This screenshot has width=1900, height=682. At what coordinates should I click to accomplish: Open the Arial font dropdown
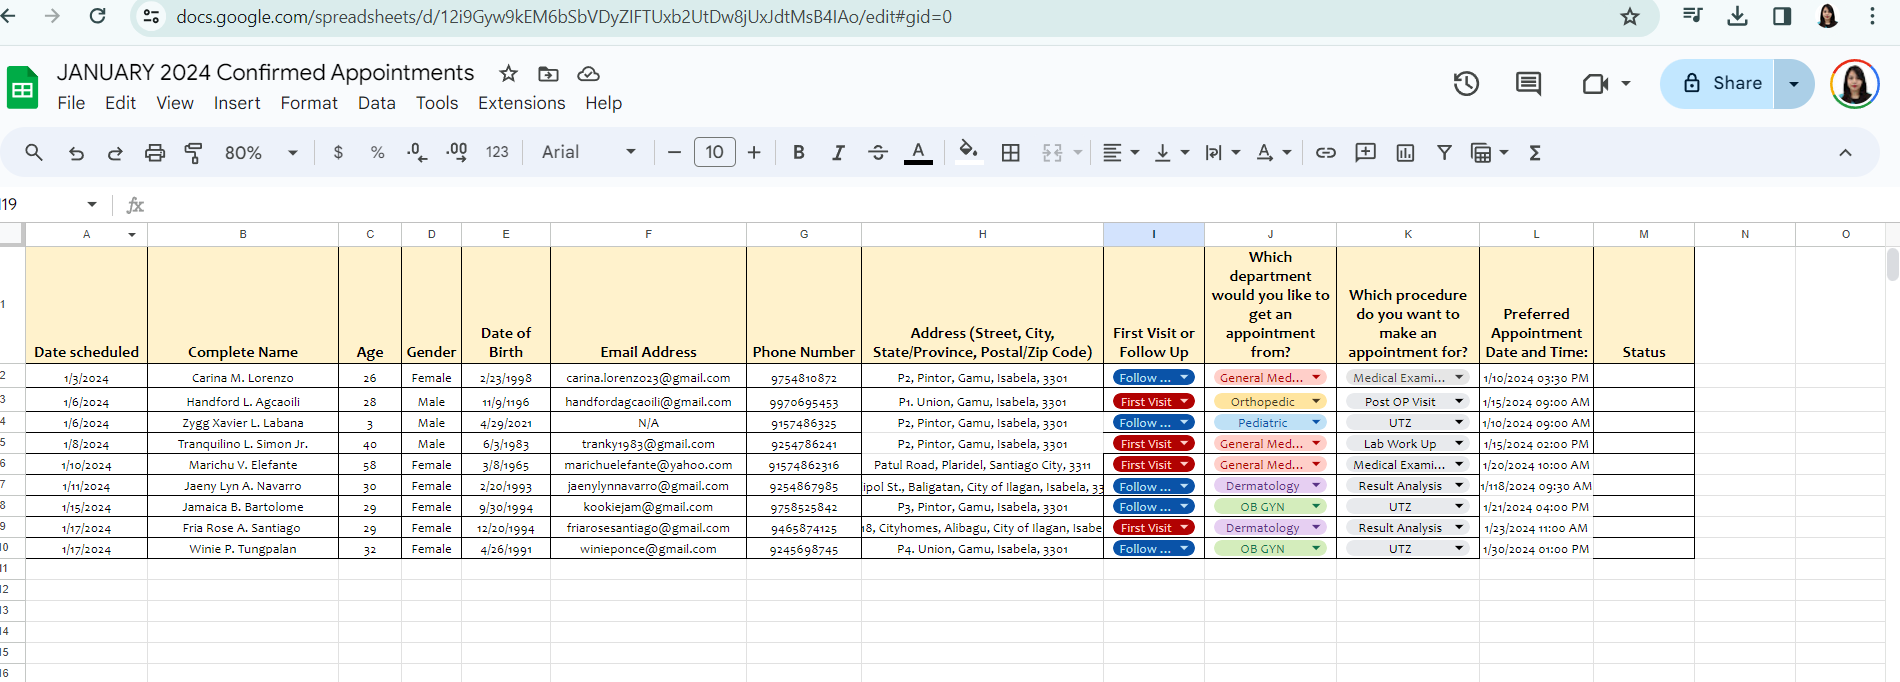[x=589, y=153]
